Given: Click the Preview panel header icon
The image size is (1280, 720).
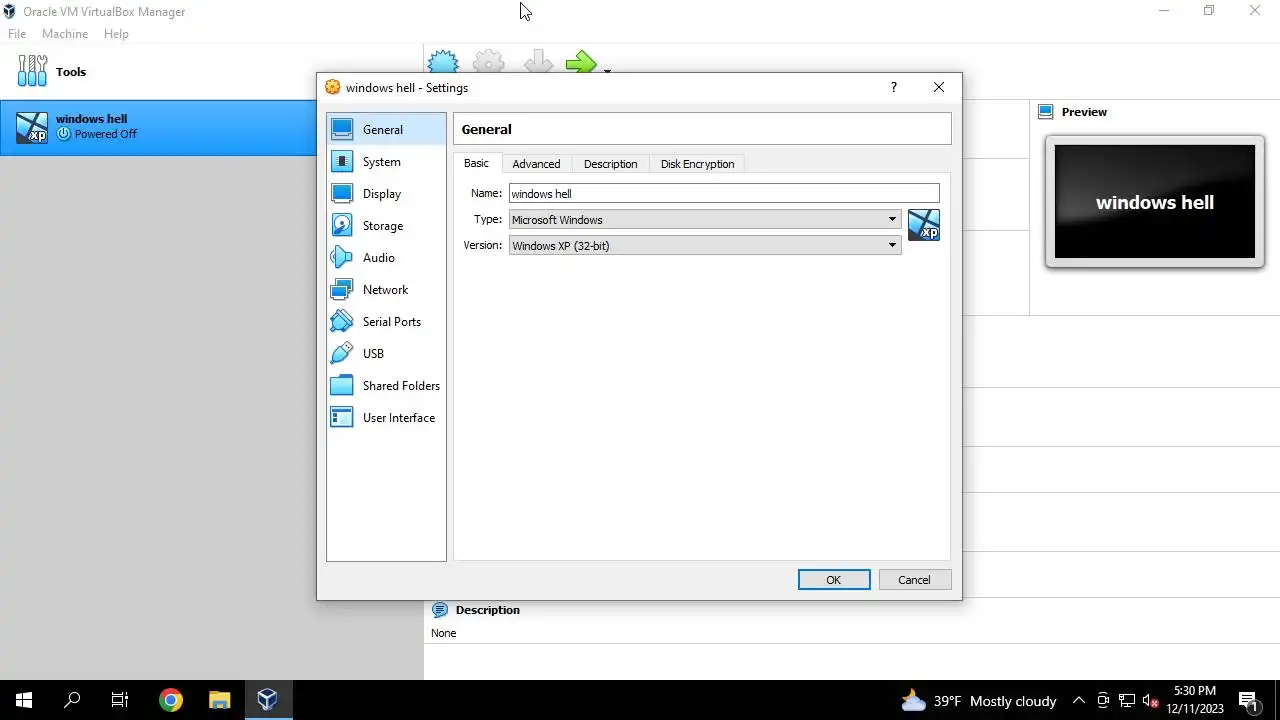Looking at the screenshot, I should (1046, 112).
